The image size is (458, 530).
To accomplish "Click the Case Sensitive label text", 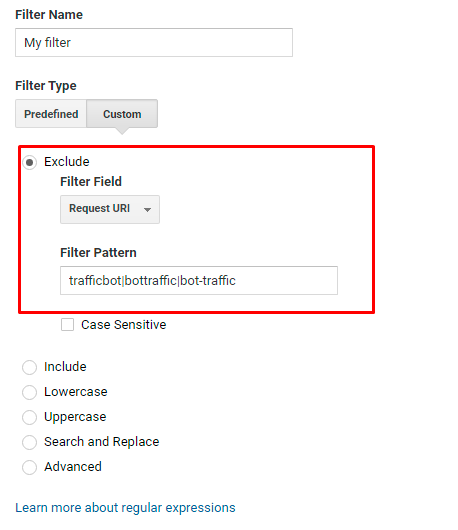I will tap(124, 325).
